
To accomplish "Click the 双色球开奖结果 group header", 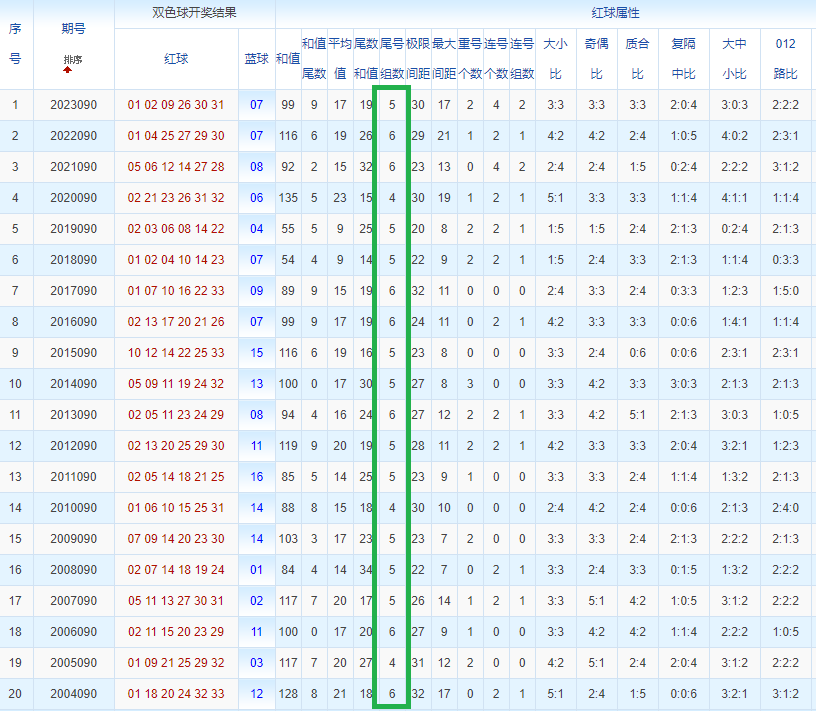I will coord(195,13).
